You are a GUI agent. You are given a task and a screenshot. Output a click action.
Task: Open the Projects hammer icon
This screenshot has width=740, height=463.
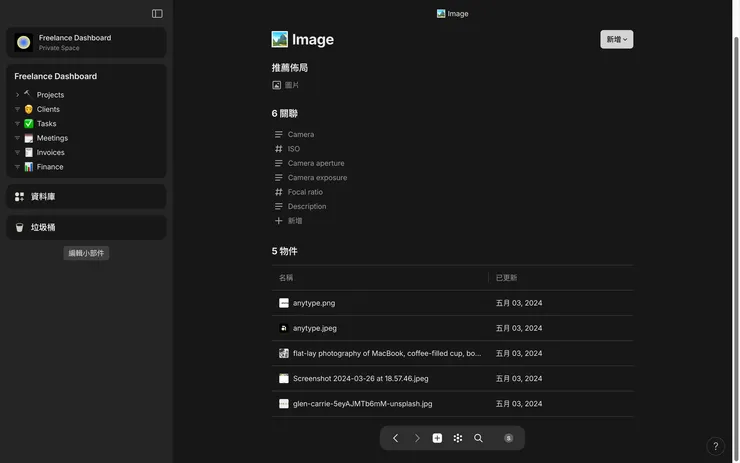pyautogui.click(x=28, y=94)
